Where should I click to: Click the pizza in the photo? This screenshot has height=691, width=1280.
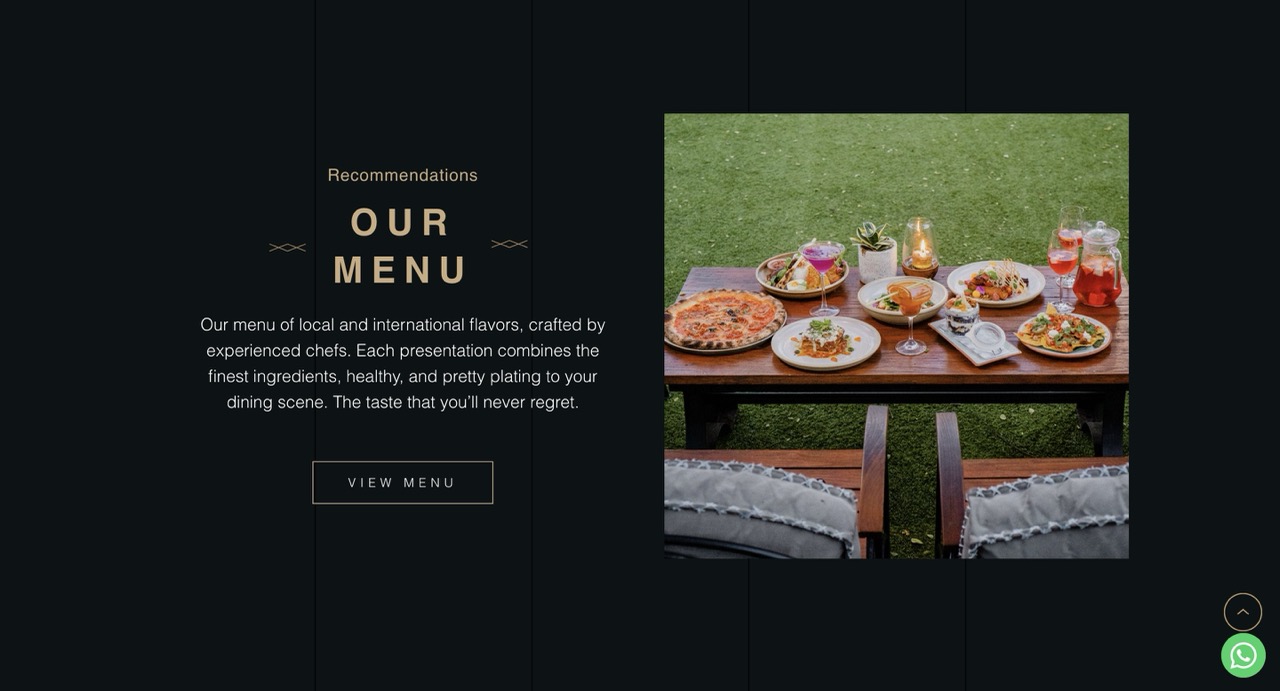pos(725,320)
